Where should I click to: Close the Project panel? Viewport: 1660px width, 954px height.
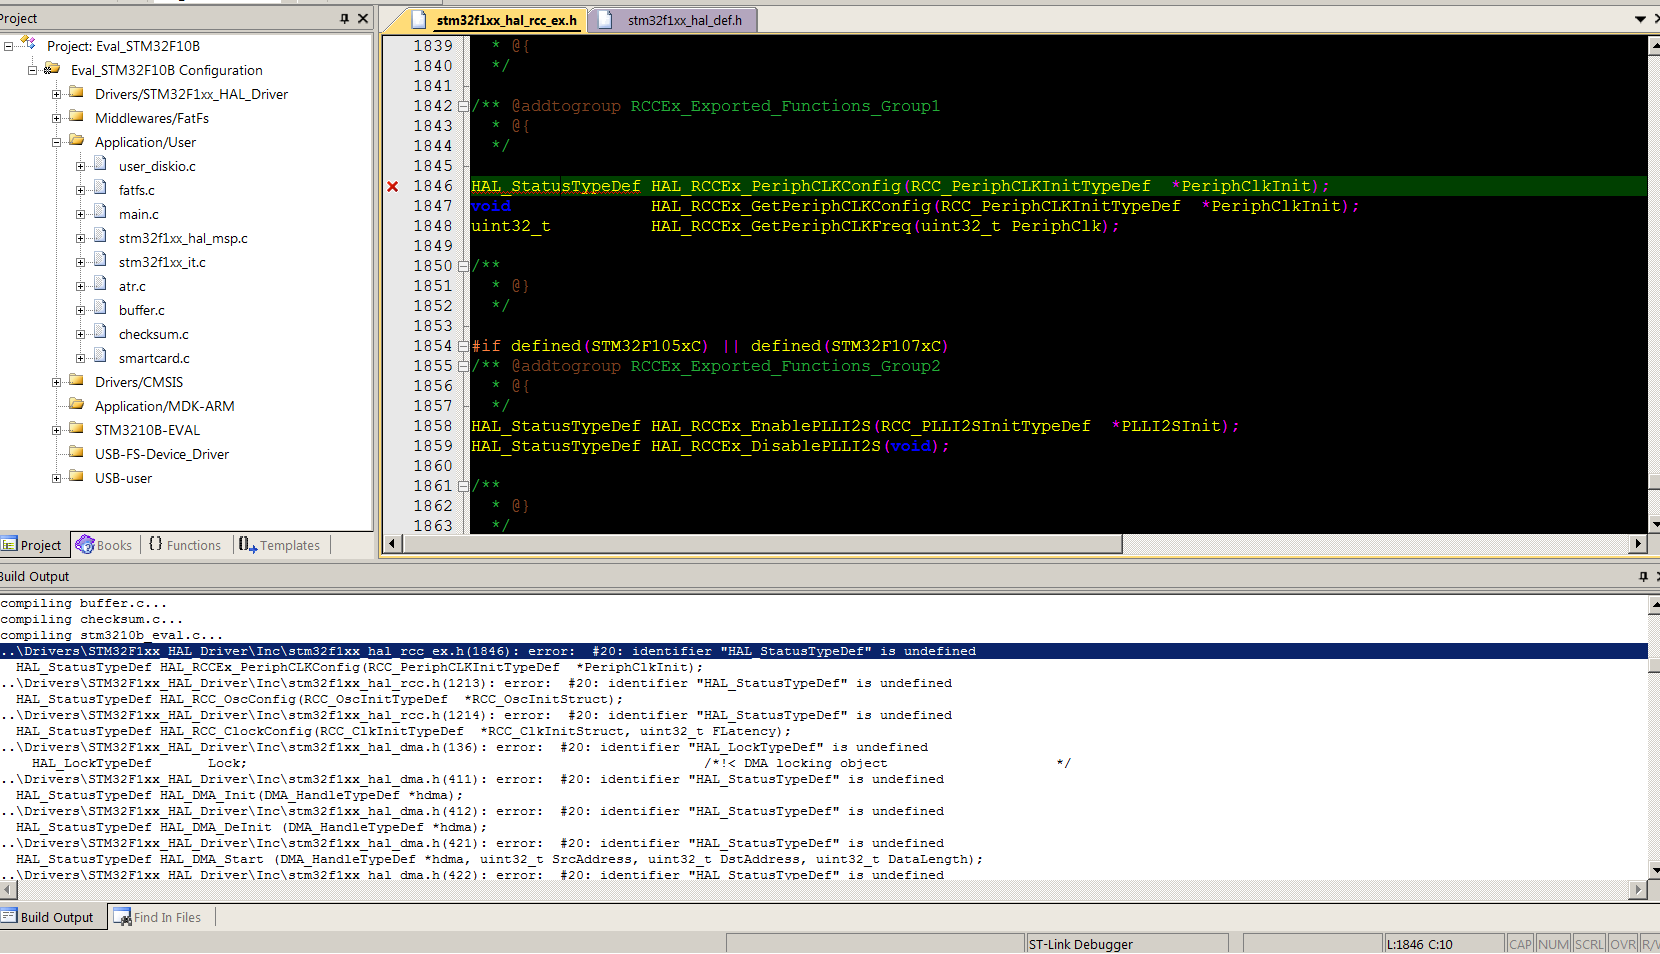click(363, 18)
